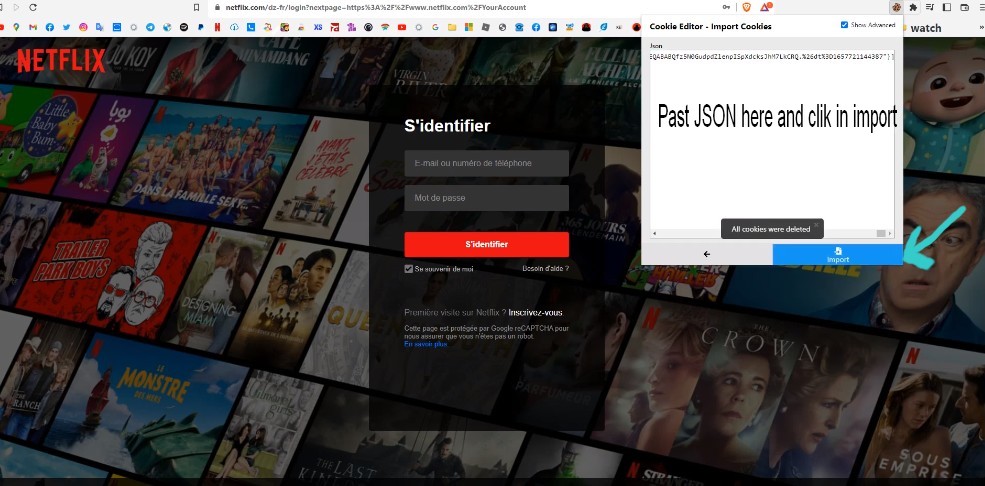The width and height of the screenshot is (985, 486).
Task: Toggle the Show Advanced checkbox
Action: 845,24
